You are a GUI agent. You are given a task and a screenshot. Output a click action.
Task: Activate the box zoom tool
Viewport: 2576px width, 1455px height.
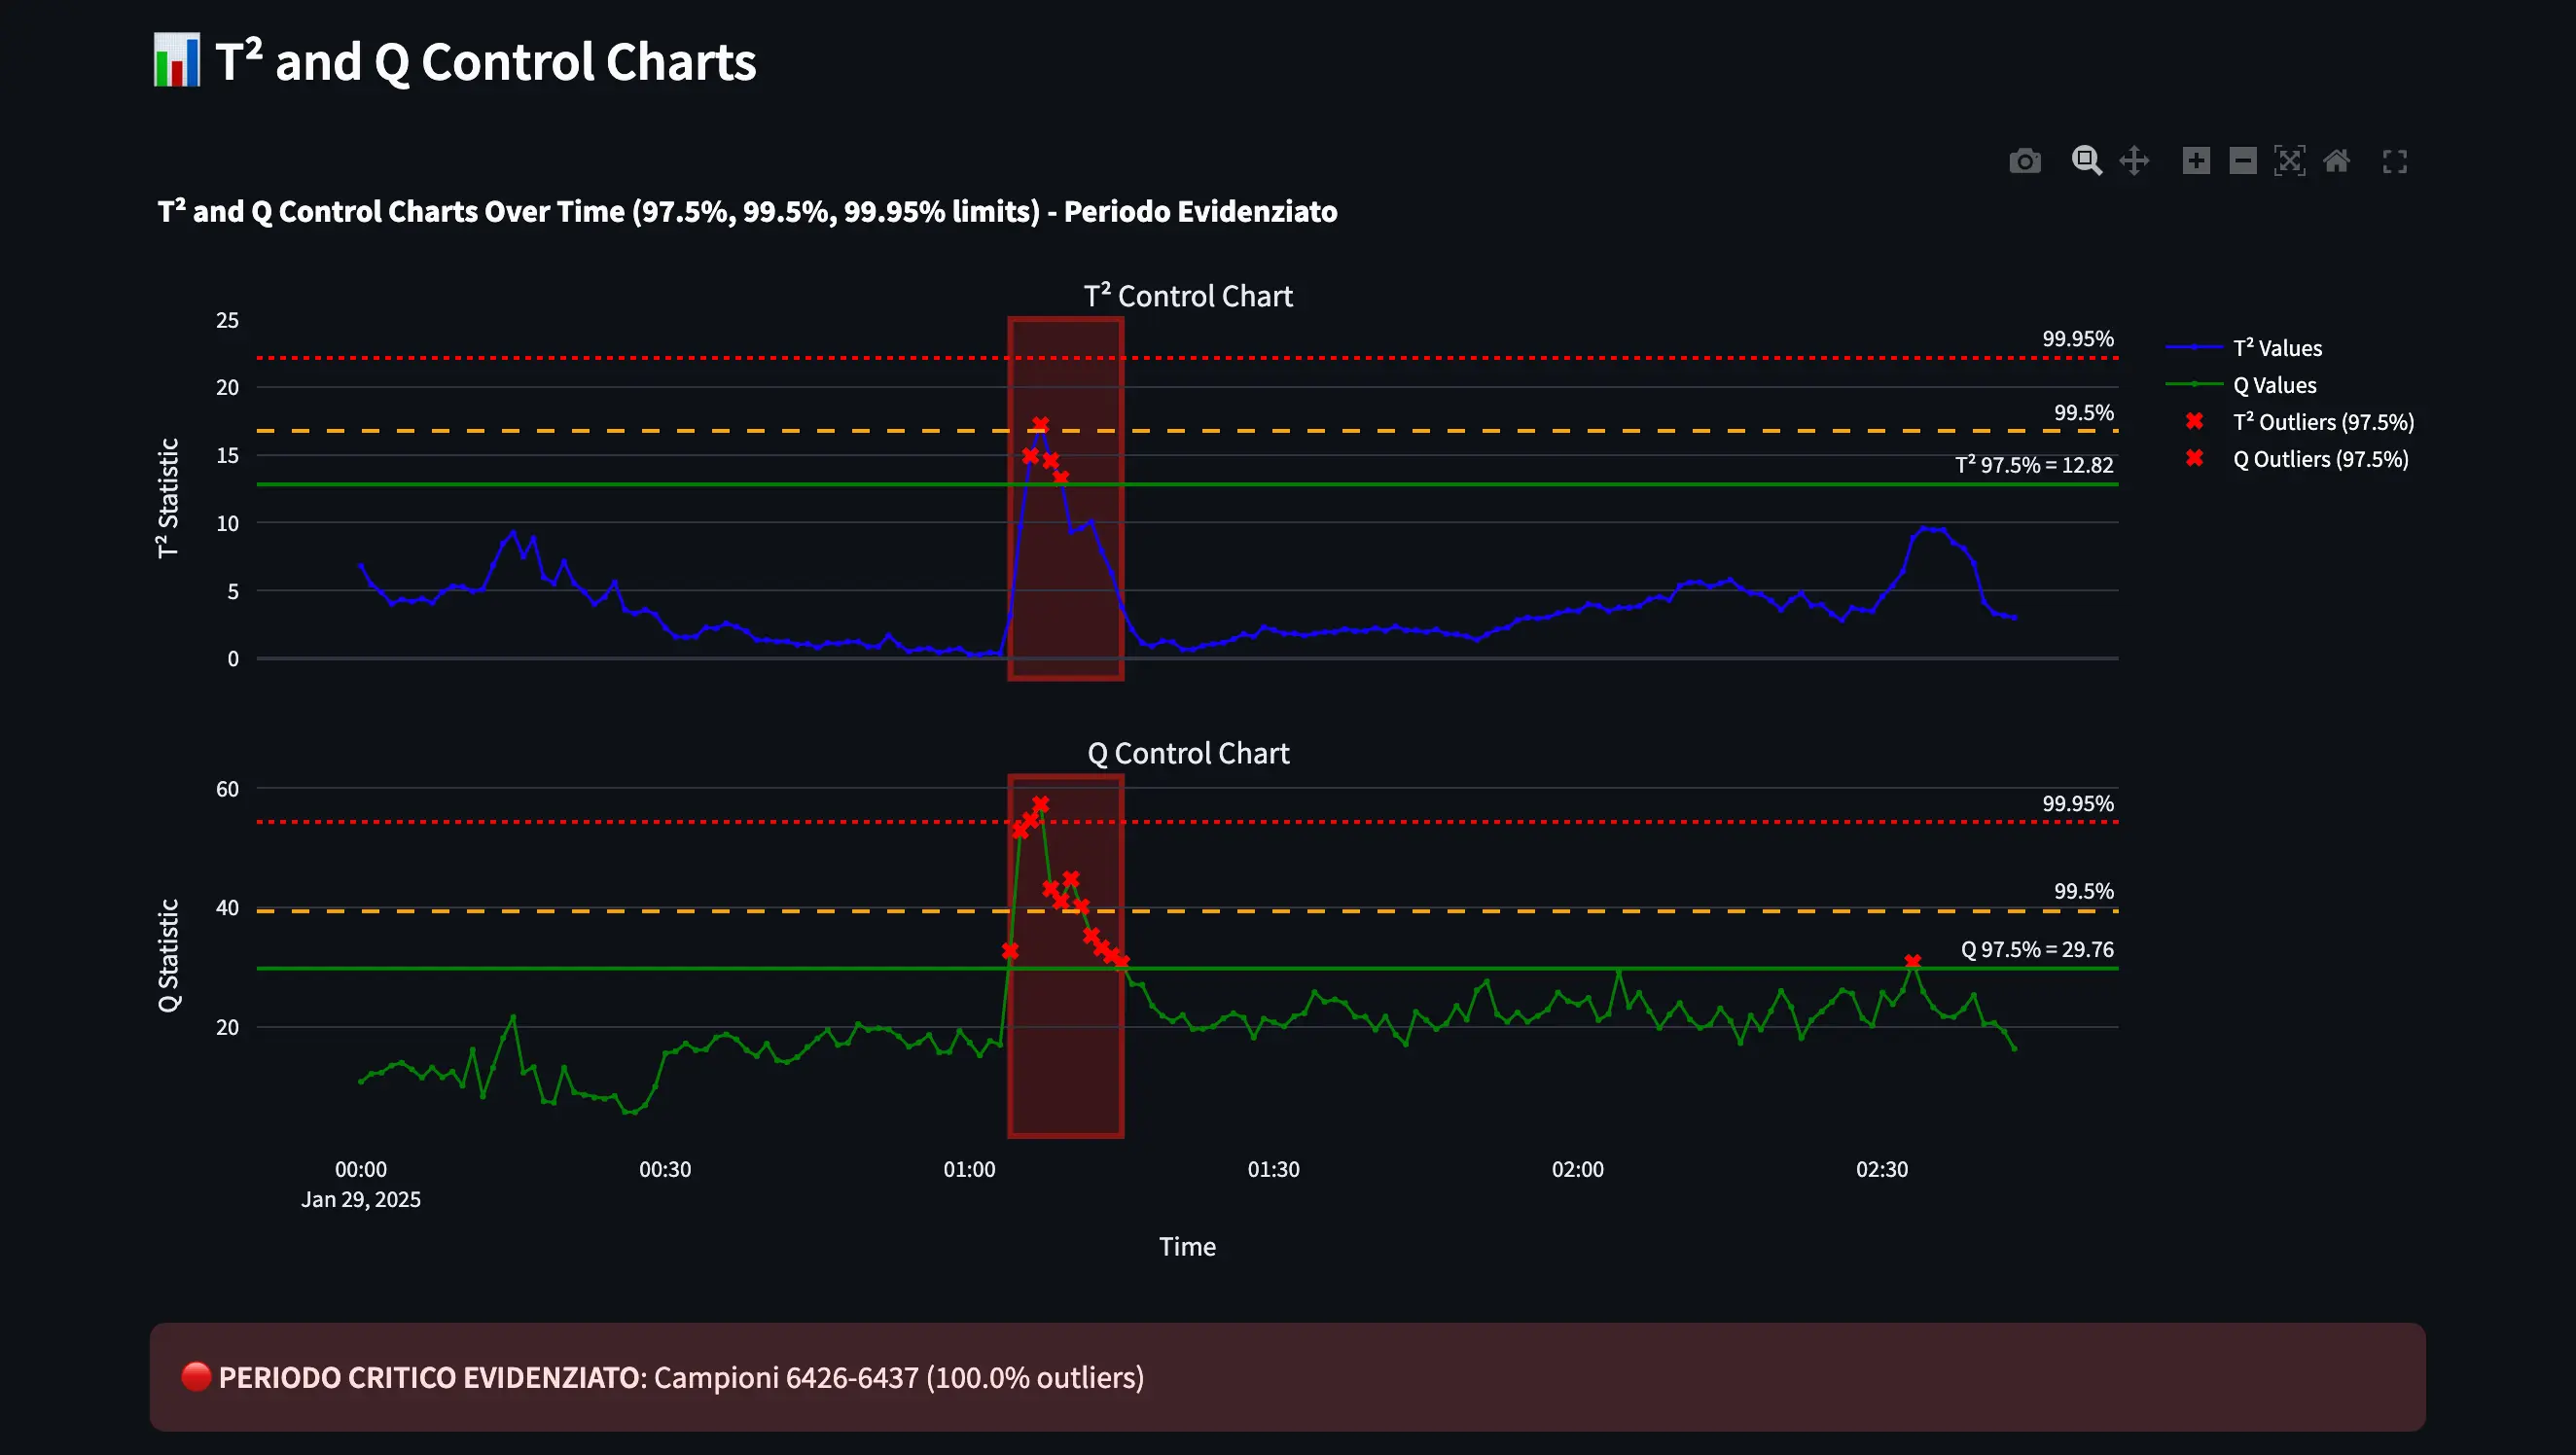tap(2086, 160)
